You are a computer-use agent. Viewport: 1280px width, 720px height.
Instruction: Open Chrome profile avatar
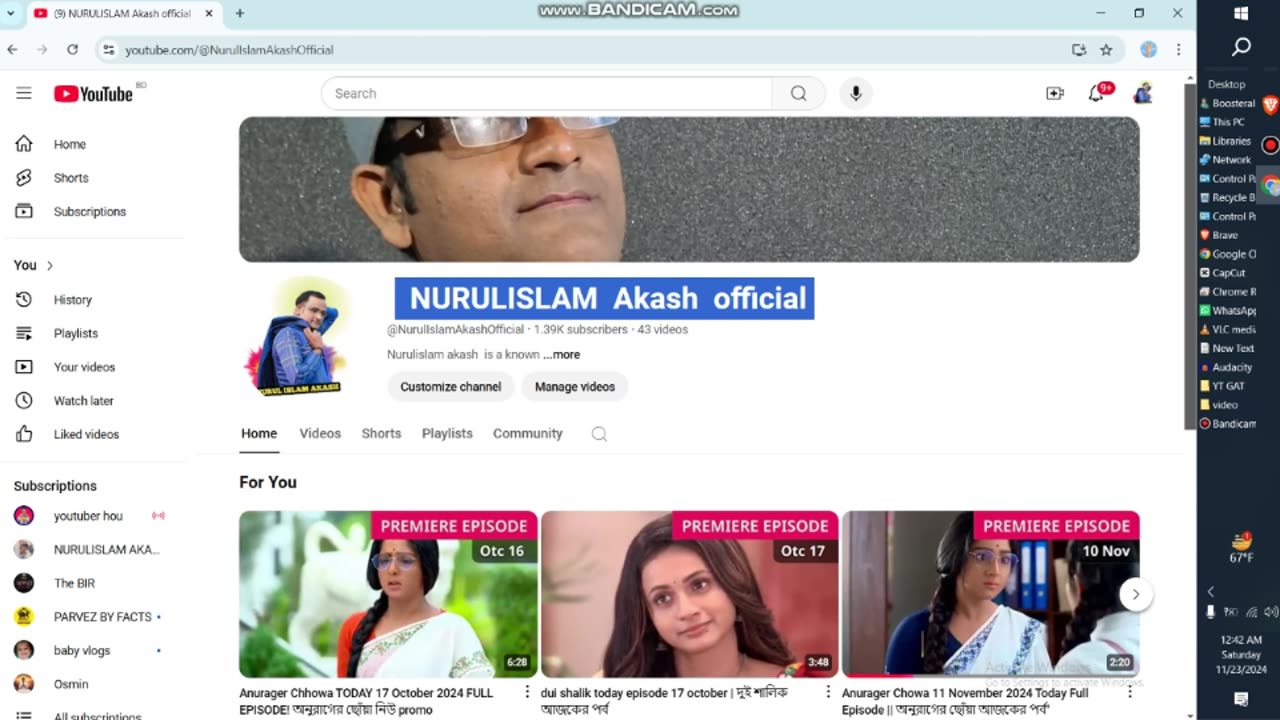point(1148,49)
